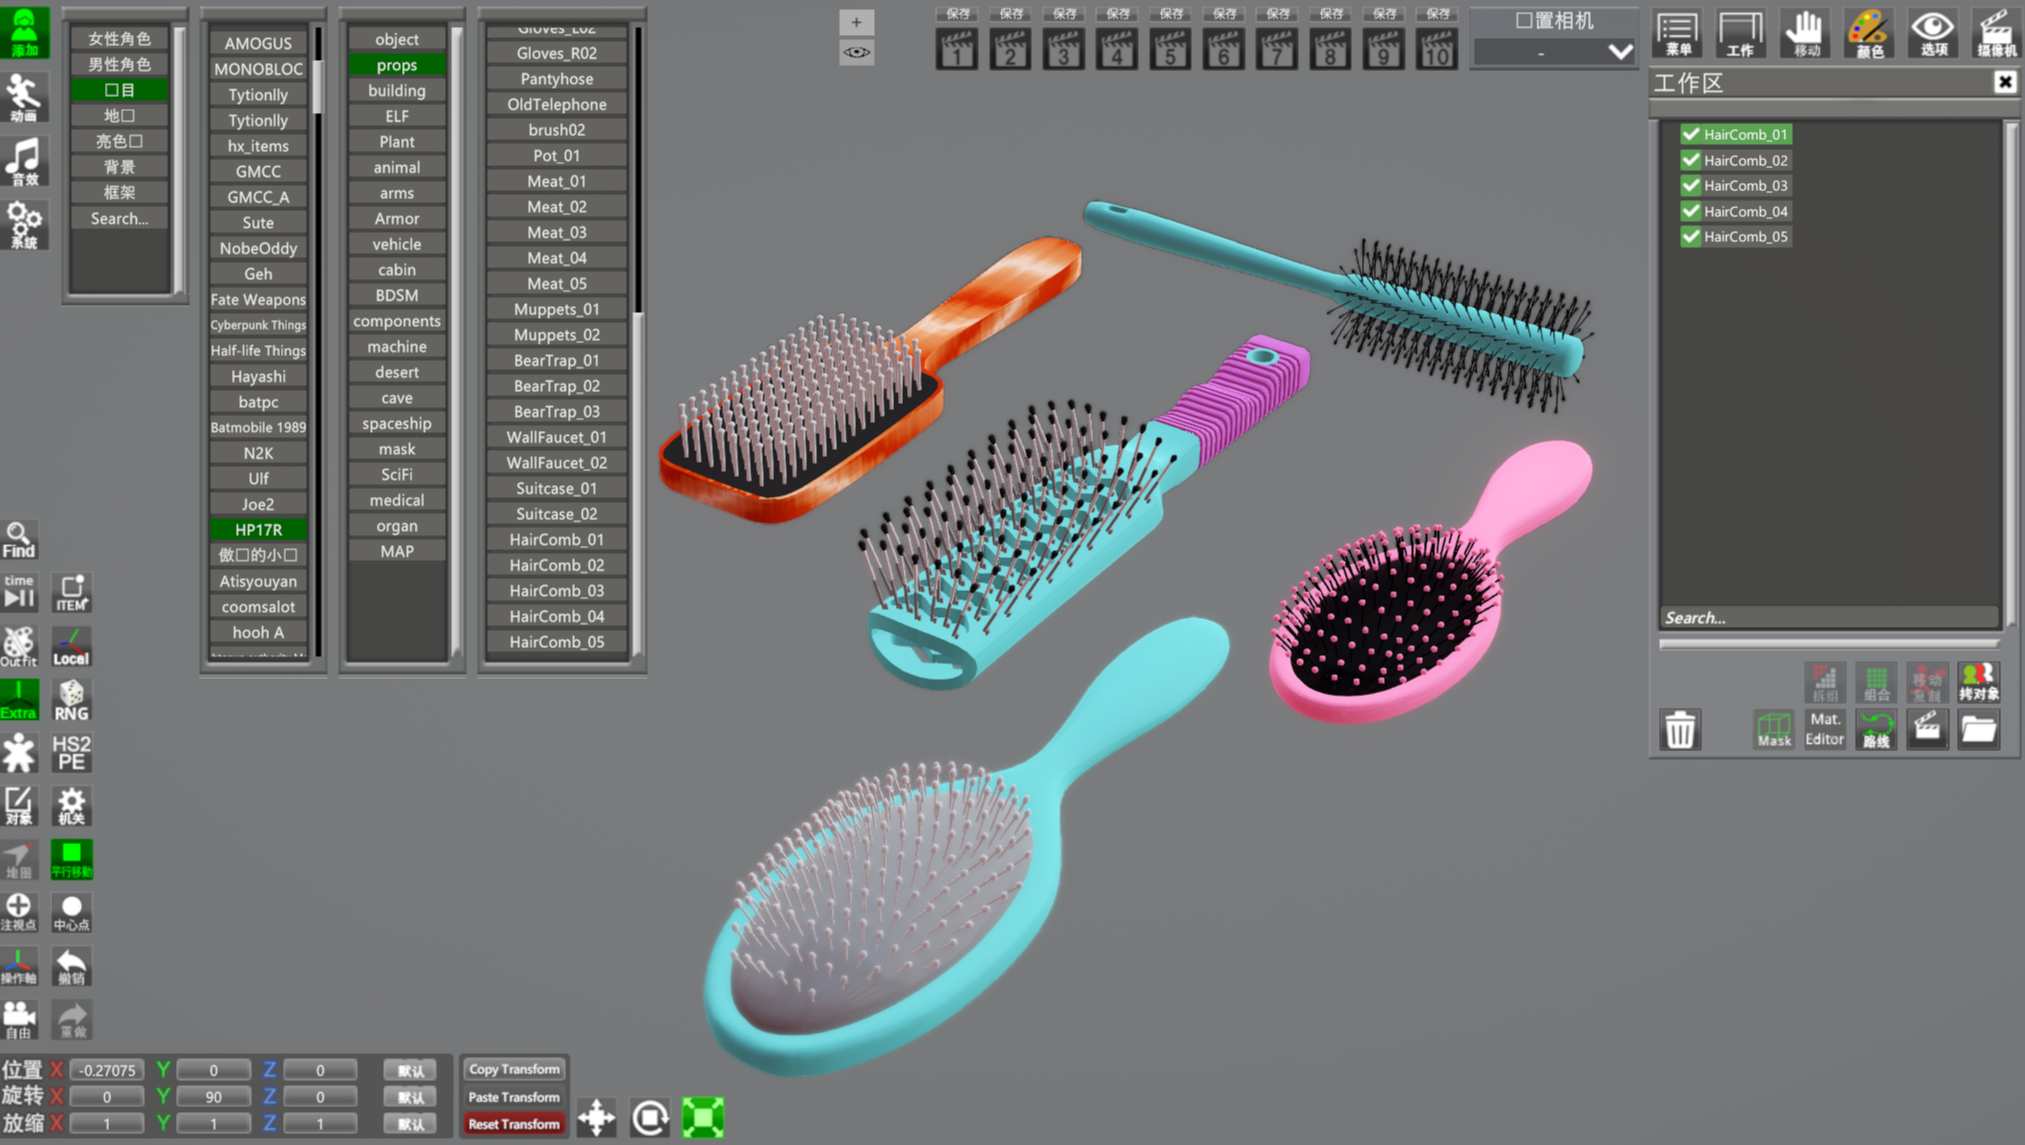Click the 撤销 undo arrow icon
This screenshot has height=1145, width=2025.
pos(71,967)
